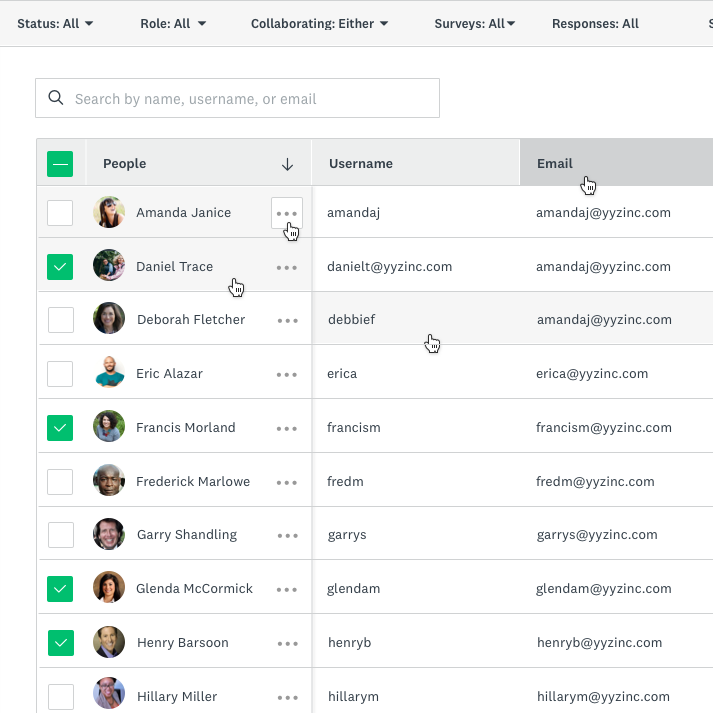Open the Status: All filter dropdown
Screen dimensions: 713x713
[x=55, y=24]
